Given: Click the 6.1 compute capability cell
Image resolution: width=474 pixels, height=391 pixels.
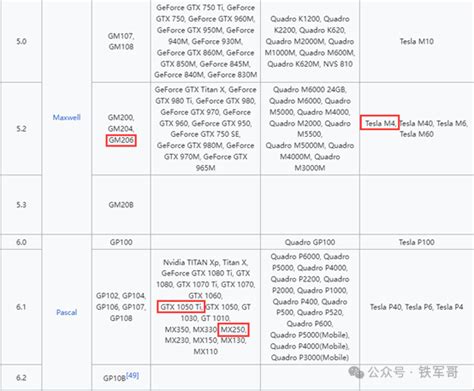Looking at the screenshot, I should (21, 307).
